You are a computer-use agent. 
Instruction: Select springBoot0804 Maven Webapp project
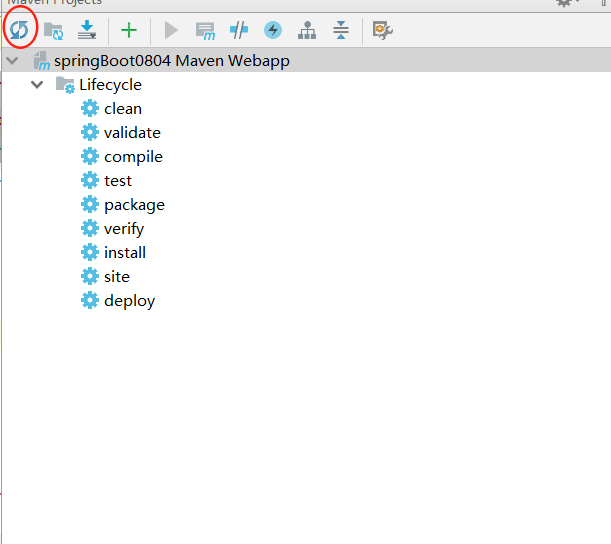(x=306, y=61)
